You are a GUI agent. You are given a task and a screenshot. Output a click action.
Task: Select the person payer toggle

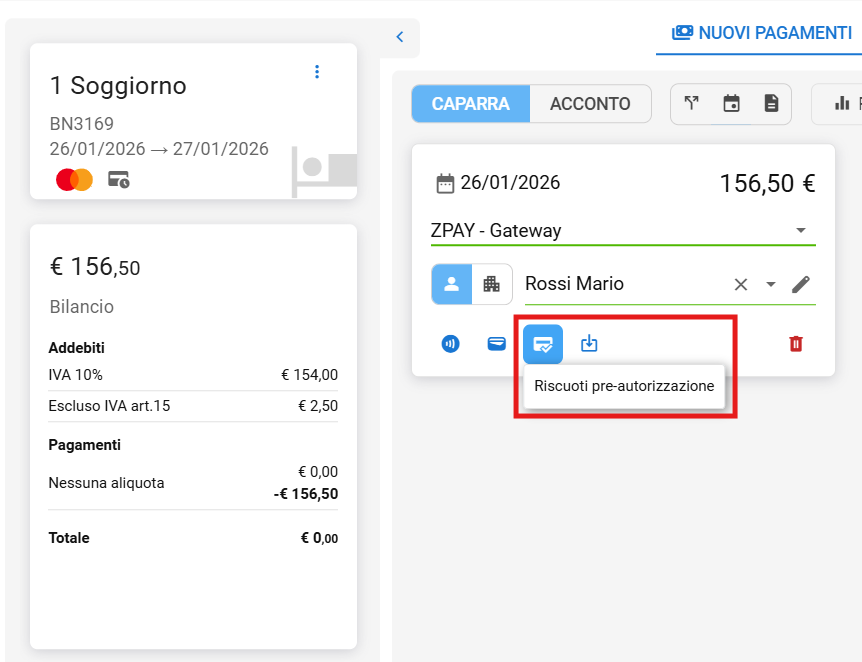451,284
